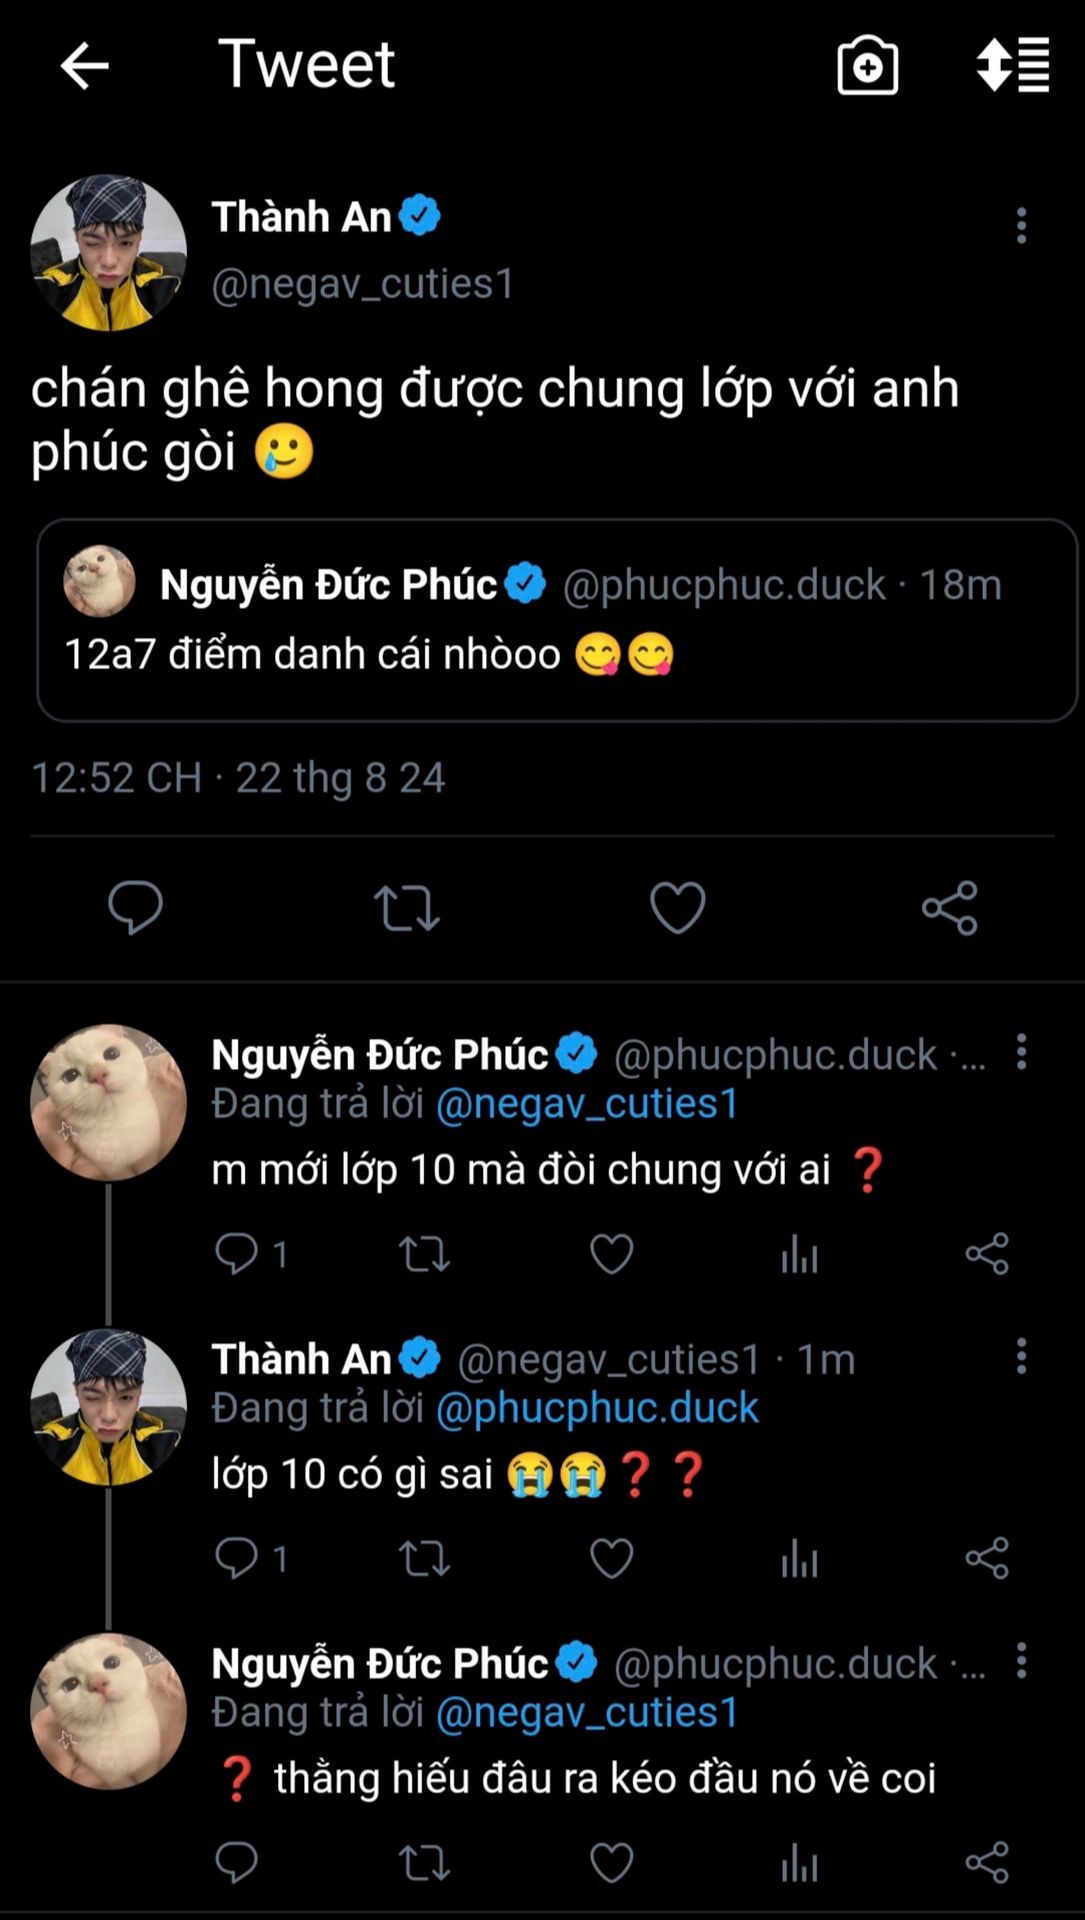Share Thành An's main tweet
This screenshot has width=1085, height=1920.
pyautogui.click(x=949, y=907)
